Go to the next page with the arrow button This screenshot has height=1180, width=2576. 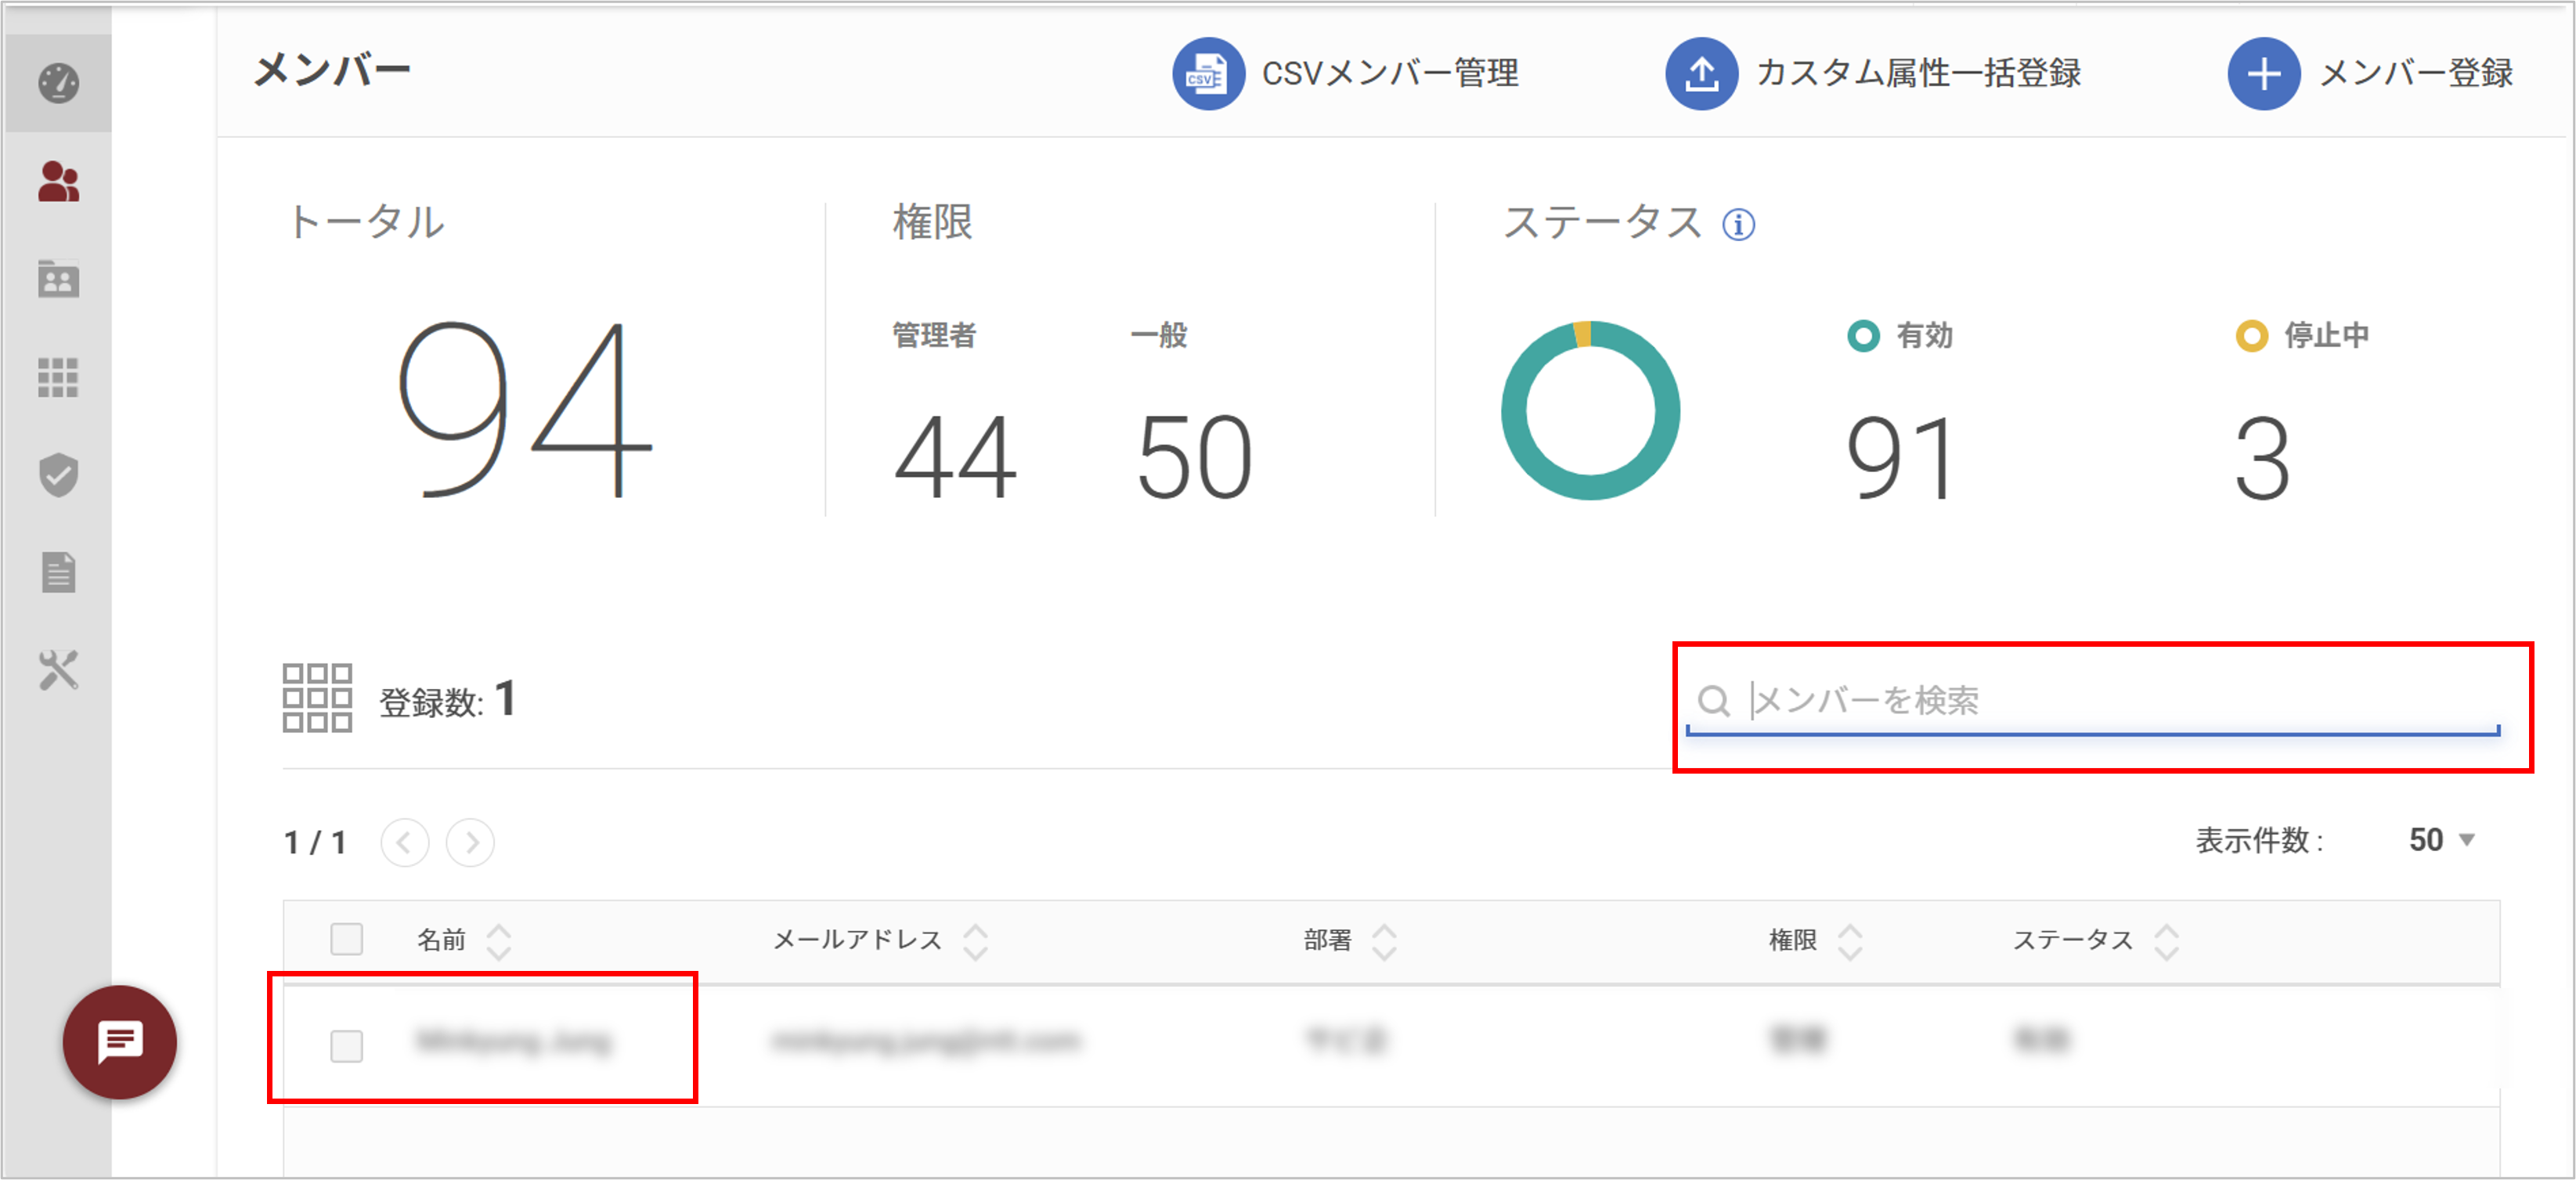point(470,842)
